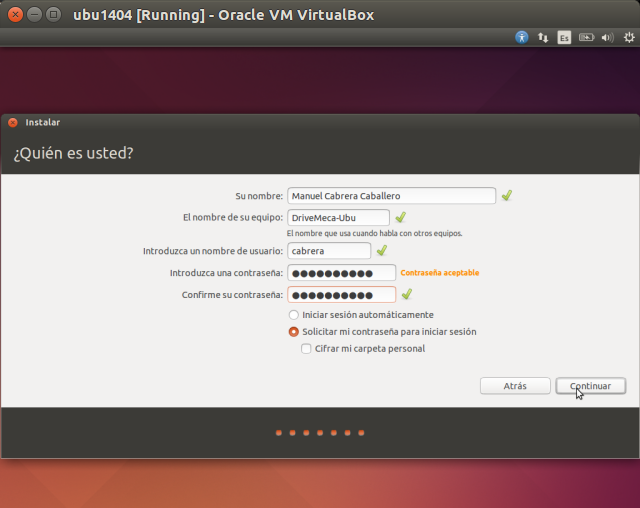640x508 pixels.
Task: Click the Su nombre: label
Action: coord(259,196)
